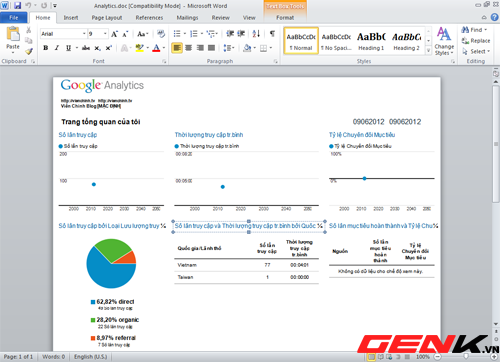
Task: Expand bullets list dropdown
Action: [x=185, y=34]
